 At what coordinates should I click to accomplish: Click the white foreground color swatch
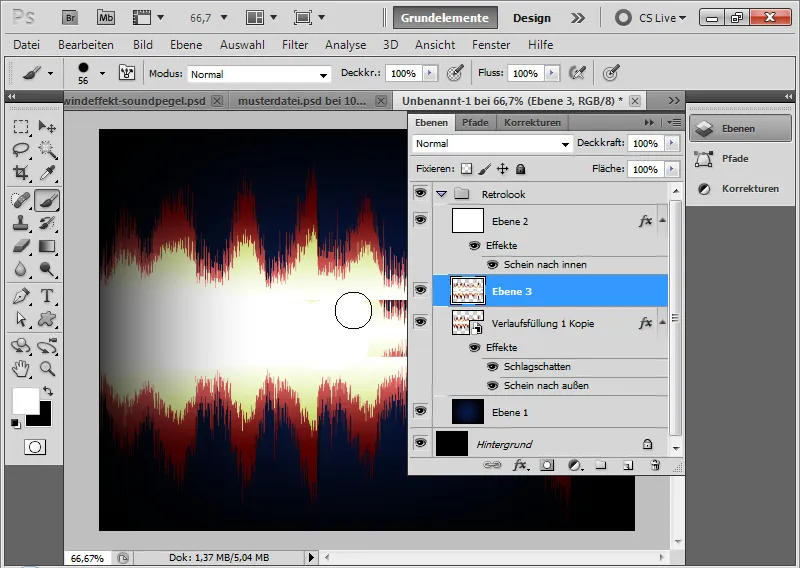(25, 401)
